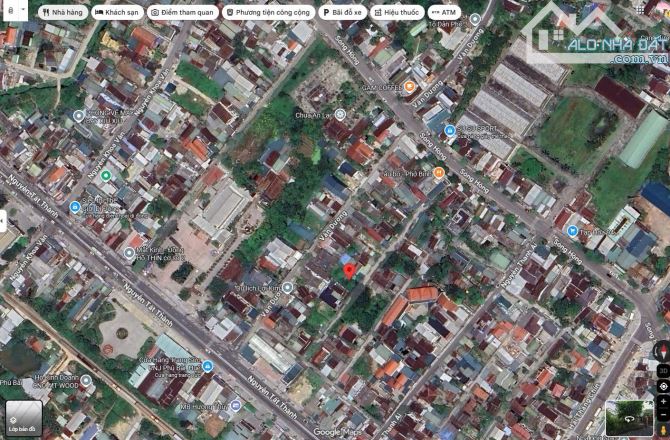Select the Chùa An Lạc temple marker

pyautogui.click(x=340, y=115)
